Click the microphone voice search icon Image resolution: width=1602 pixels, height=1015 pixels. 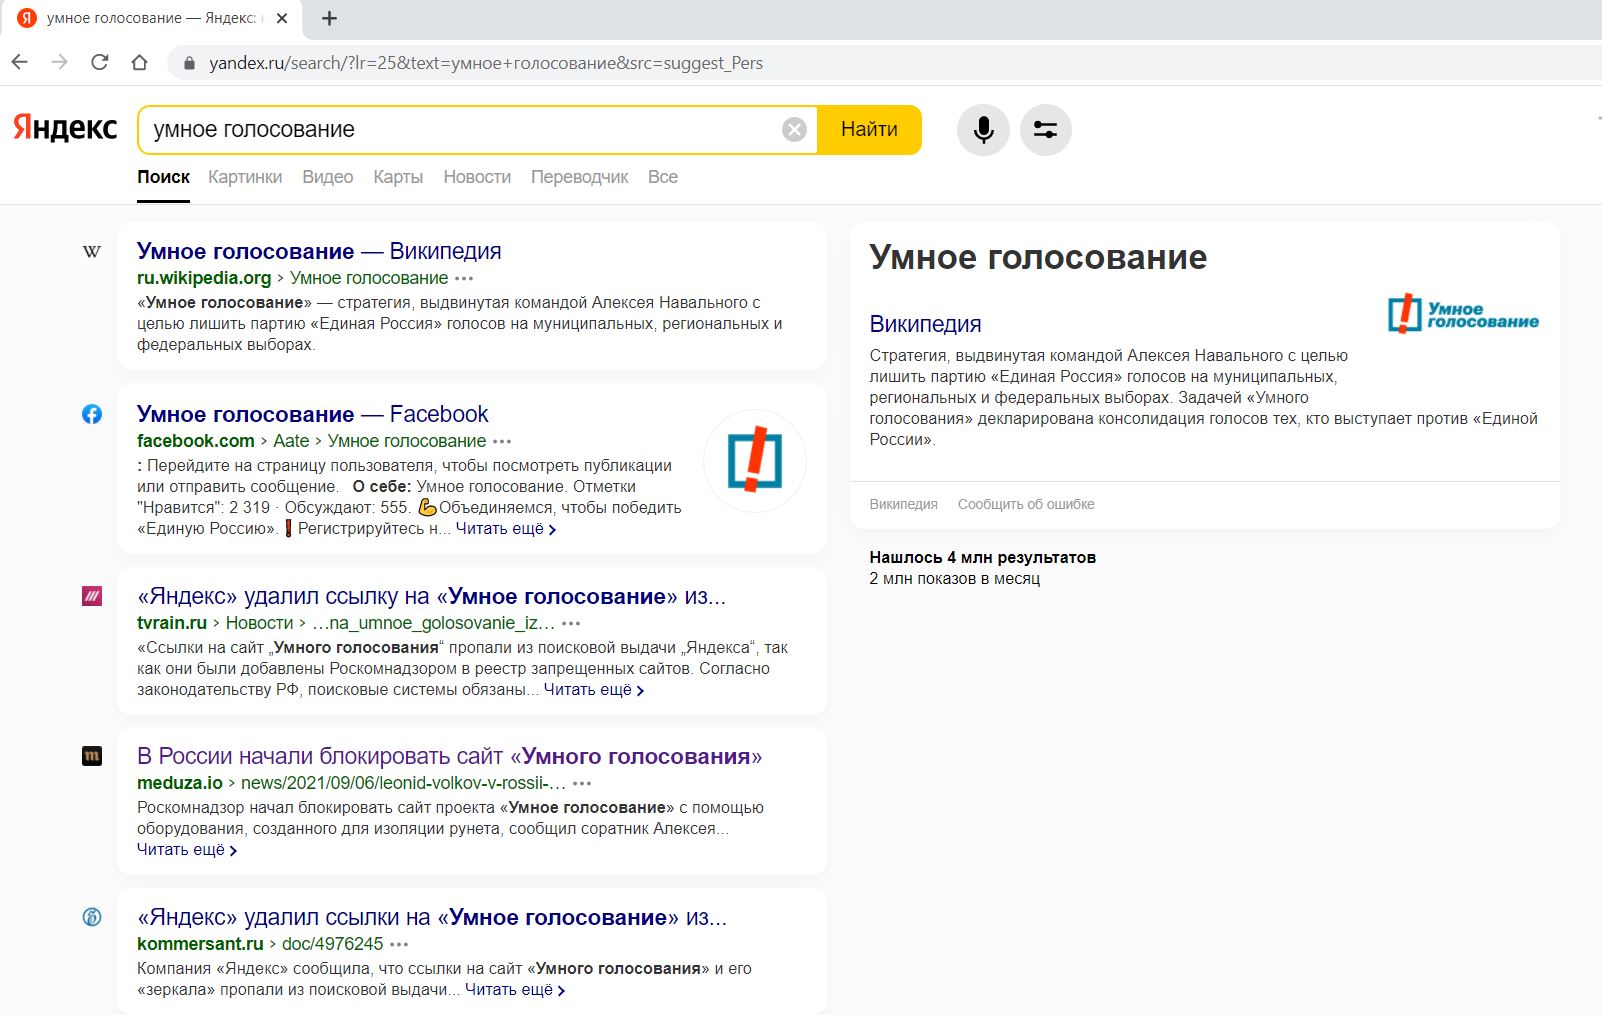pyautogui.click(x=983, y=130)
